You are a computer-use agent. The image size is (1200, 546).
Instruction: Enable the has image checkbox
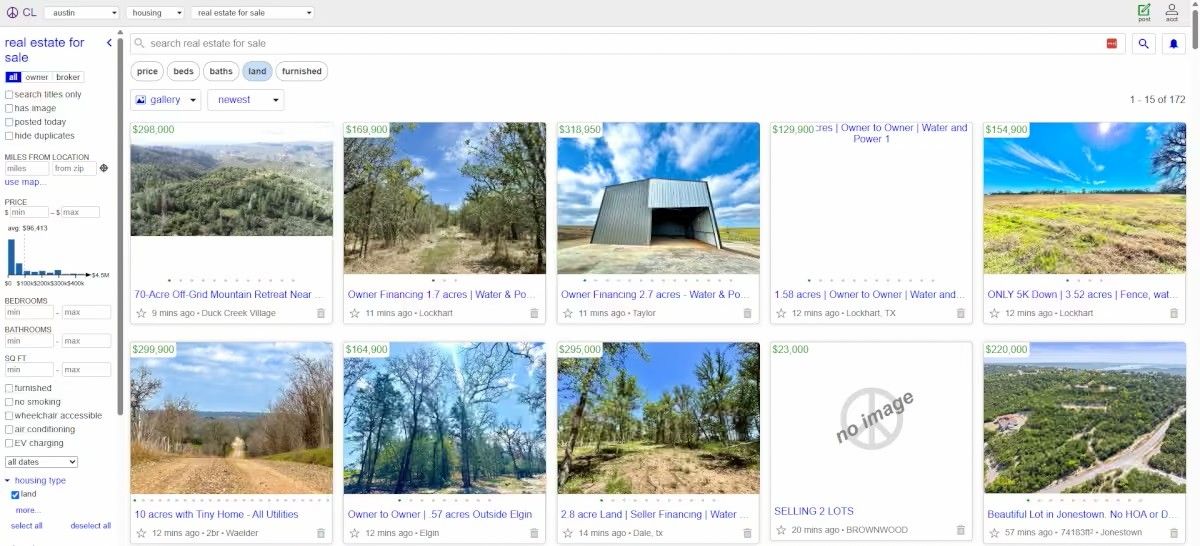pos(9,108)
